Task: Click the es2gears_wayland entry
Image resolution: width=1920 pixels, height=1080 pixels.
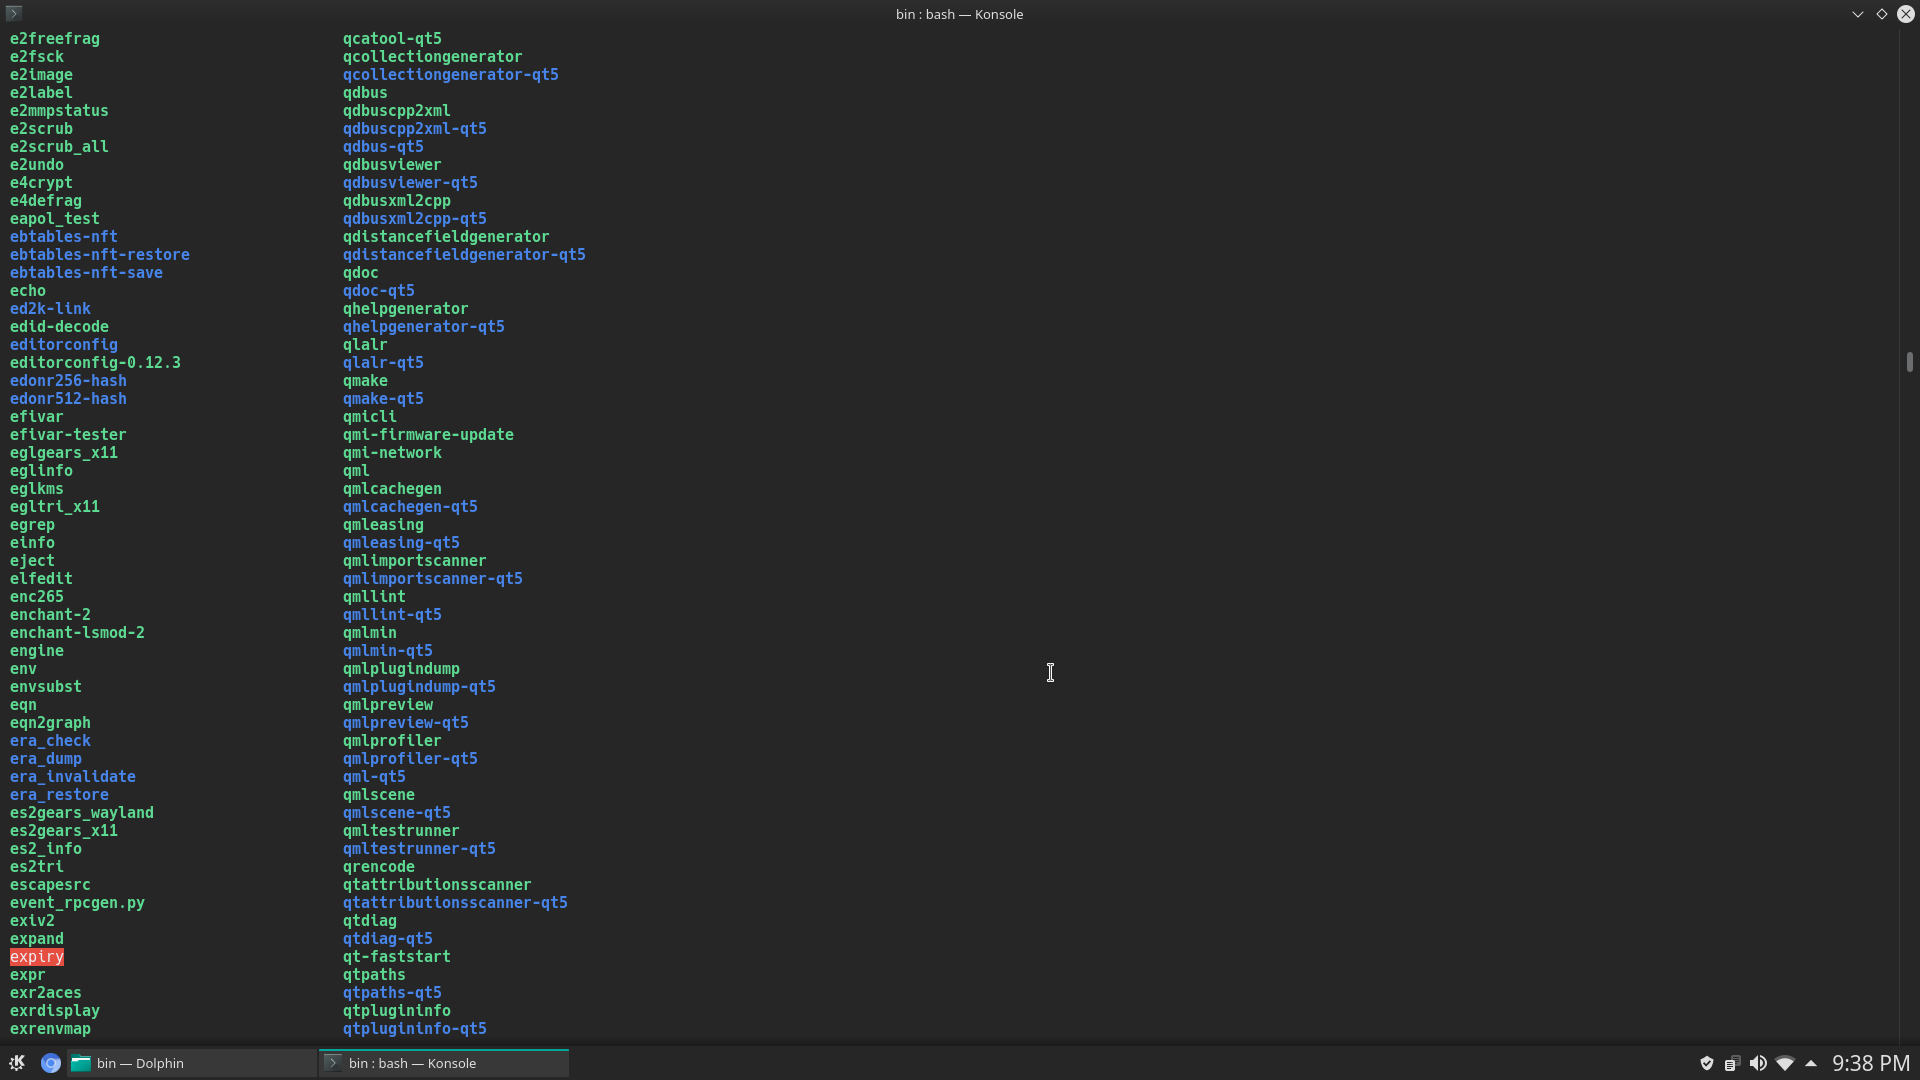Action: tap(82, 813)
